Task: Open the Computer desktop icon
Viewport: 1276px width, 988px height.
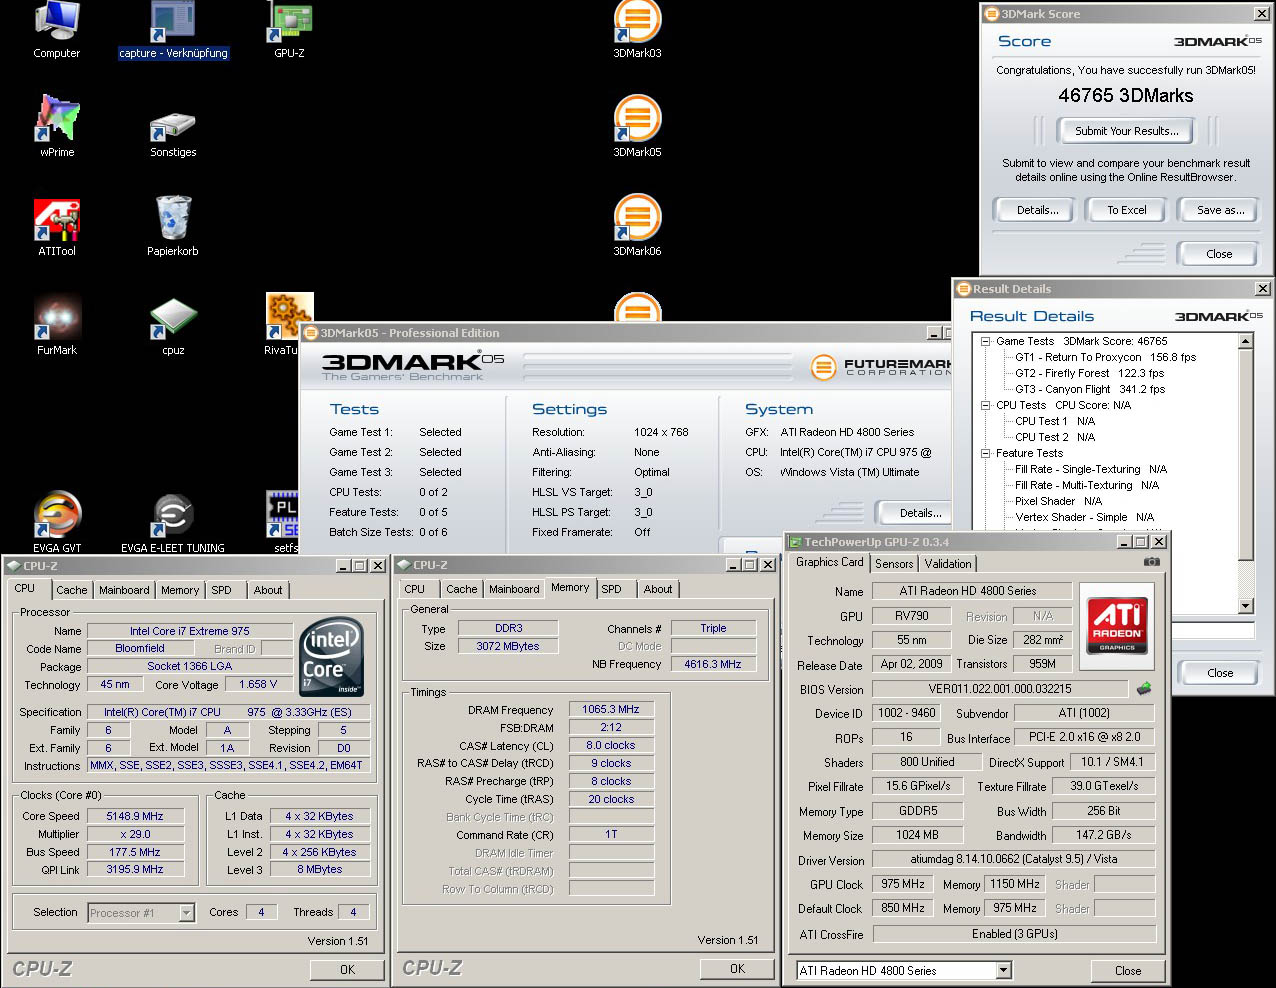Action: 57,30
